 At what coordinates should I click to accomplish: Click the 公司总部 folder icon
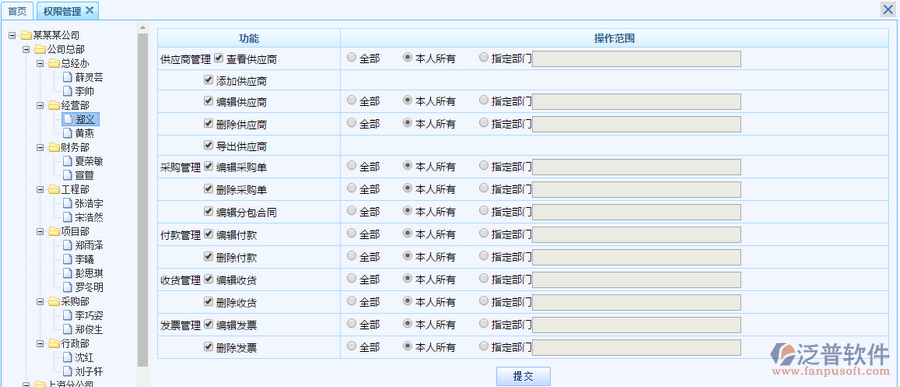point(40,49)
